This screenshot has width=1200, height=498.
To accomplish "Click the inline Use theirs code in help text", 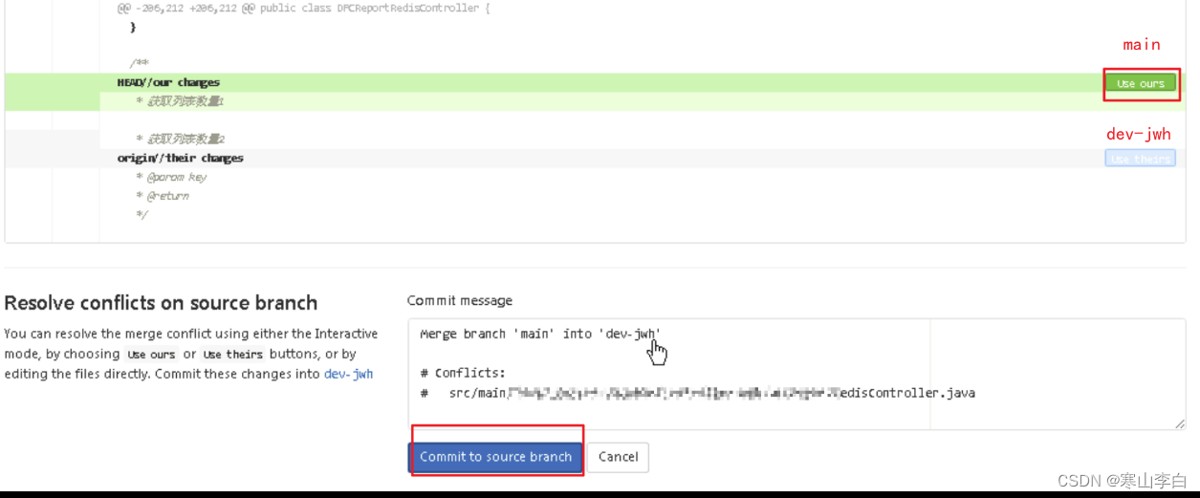I will [233, 355].
